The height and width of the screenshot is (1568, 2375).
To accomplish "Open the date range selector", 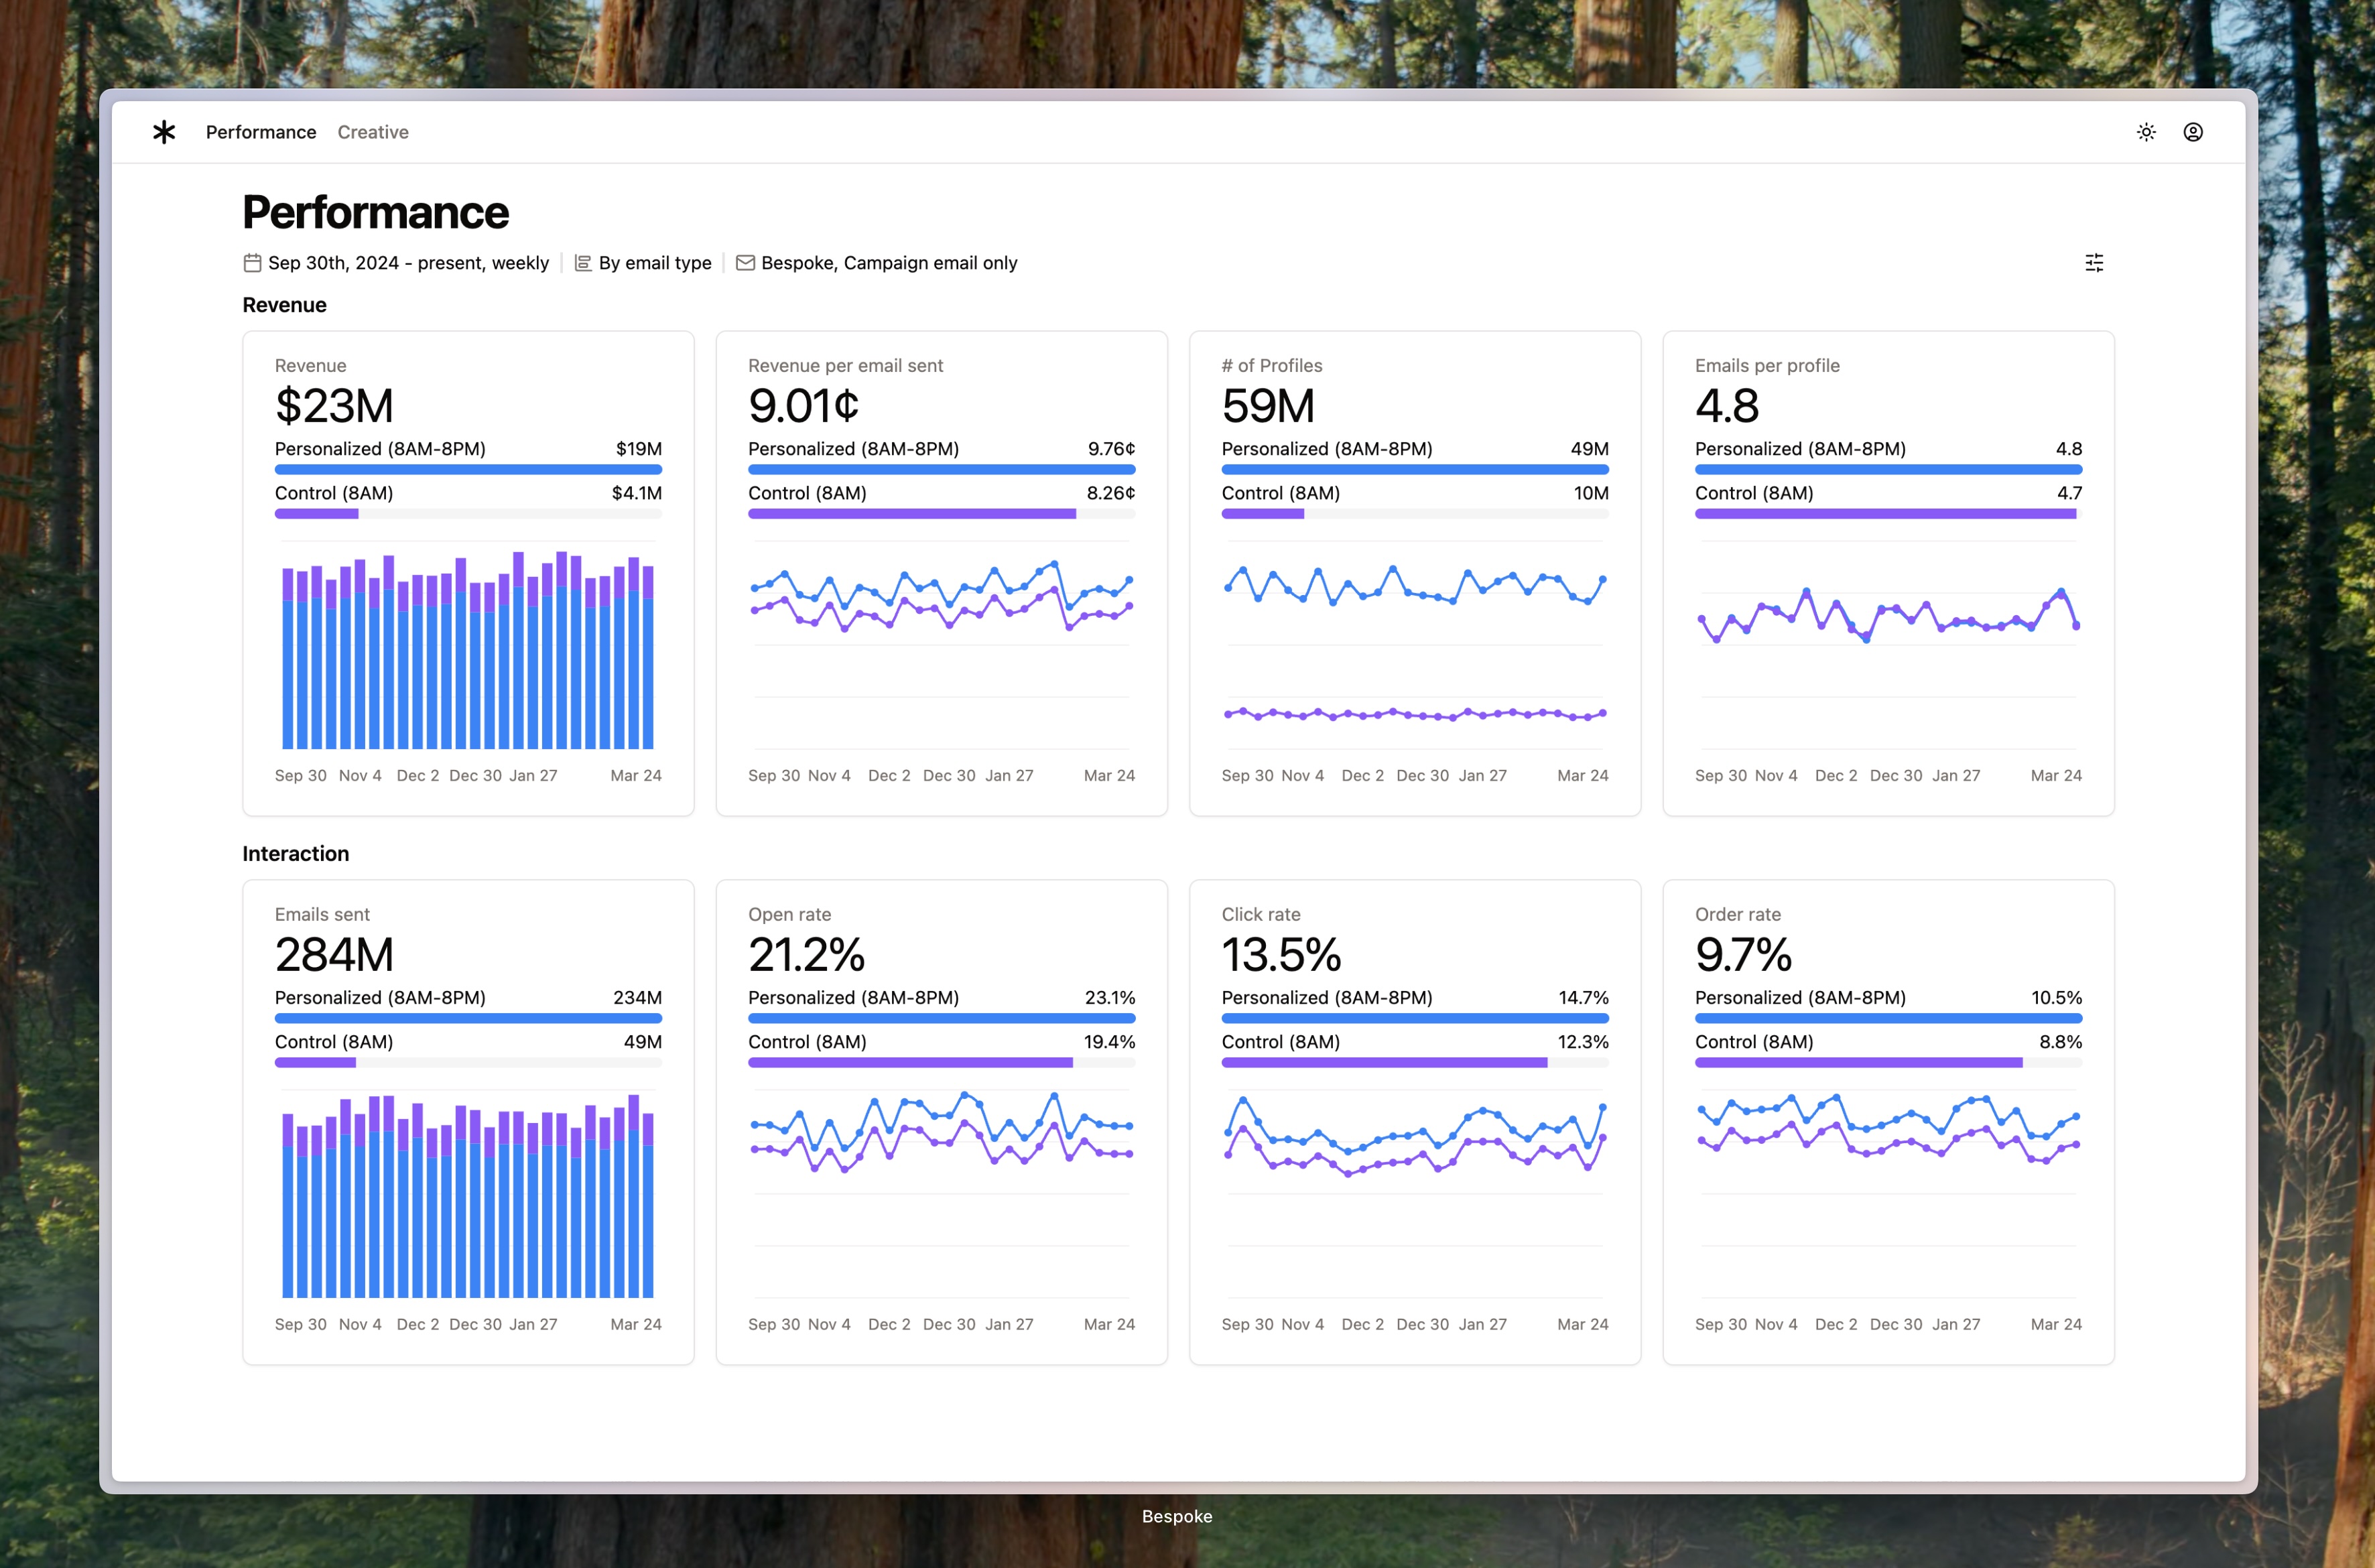I will [x=407, y=263].
